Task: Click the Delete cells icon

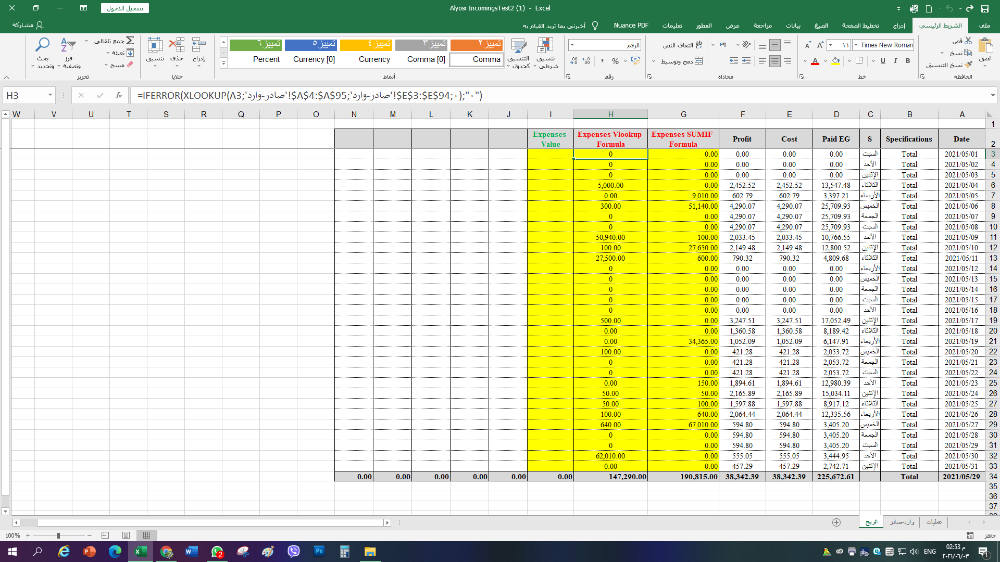Action: [x=175, y=47]
